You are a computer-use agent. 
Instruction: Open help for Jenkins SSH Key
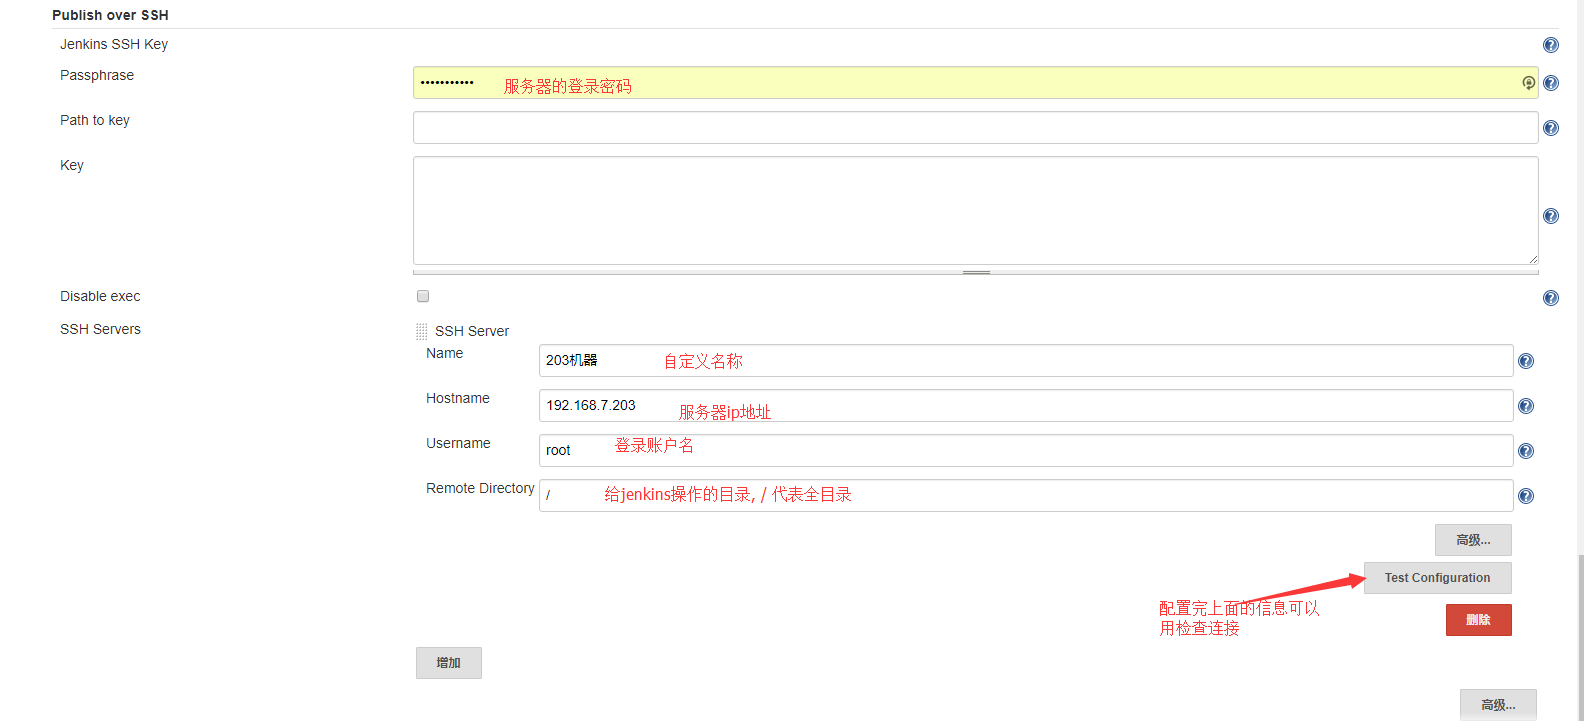(x=1550, y=45)
